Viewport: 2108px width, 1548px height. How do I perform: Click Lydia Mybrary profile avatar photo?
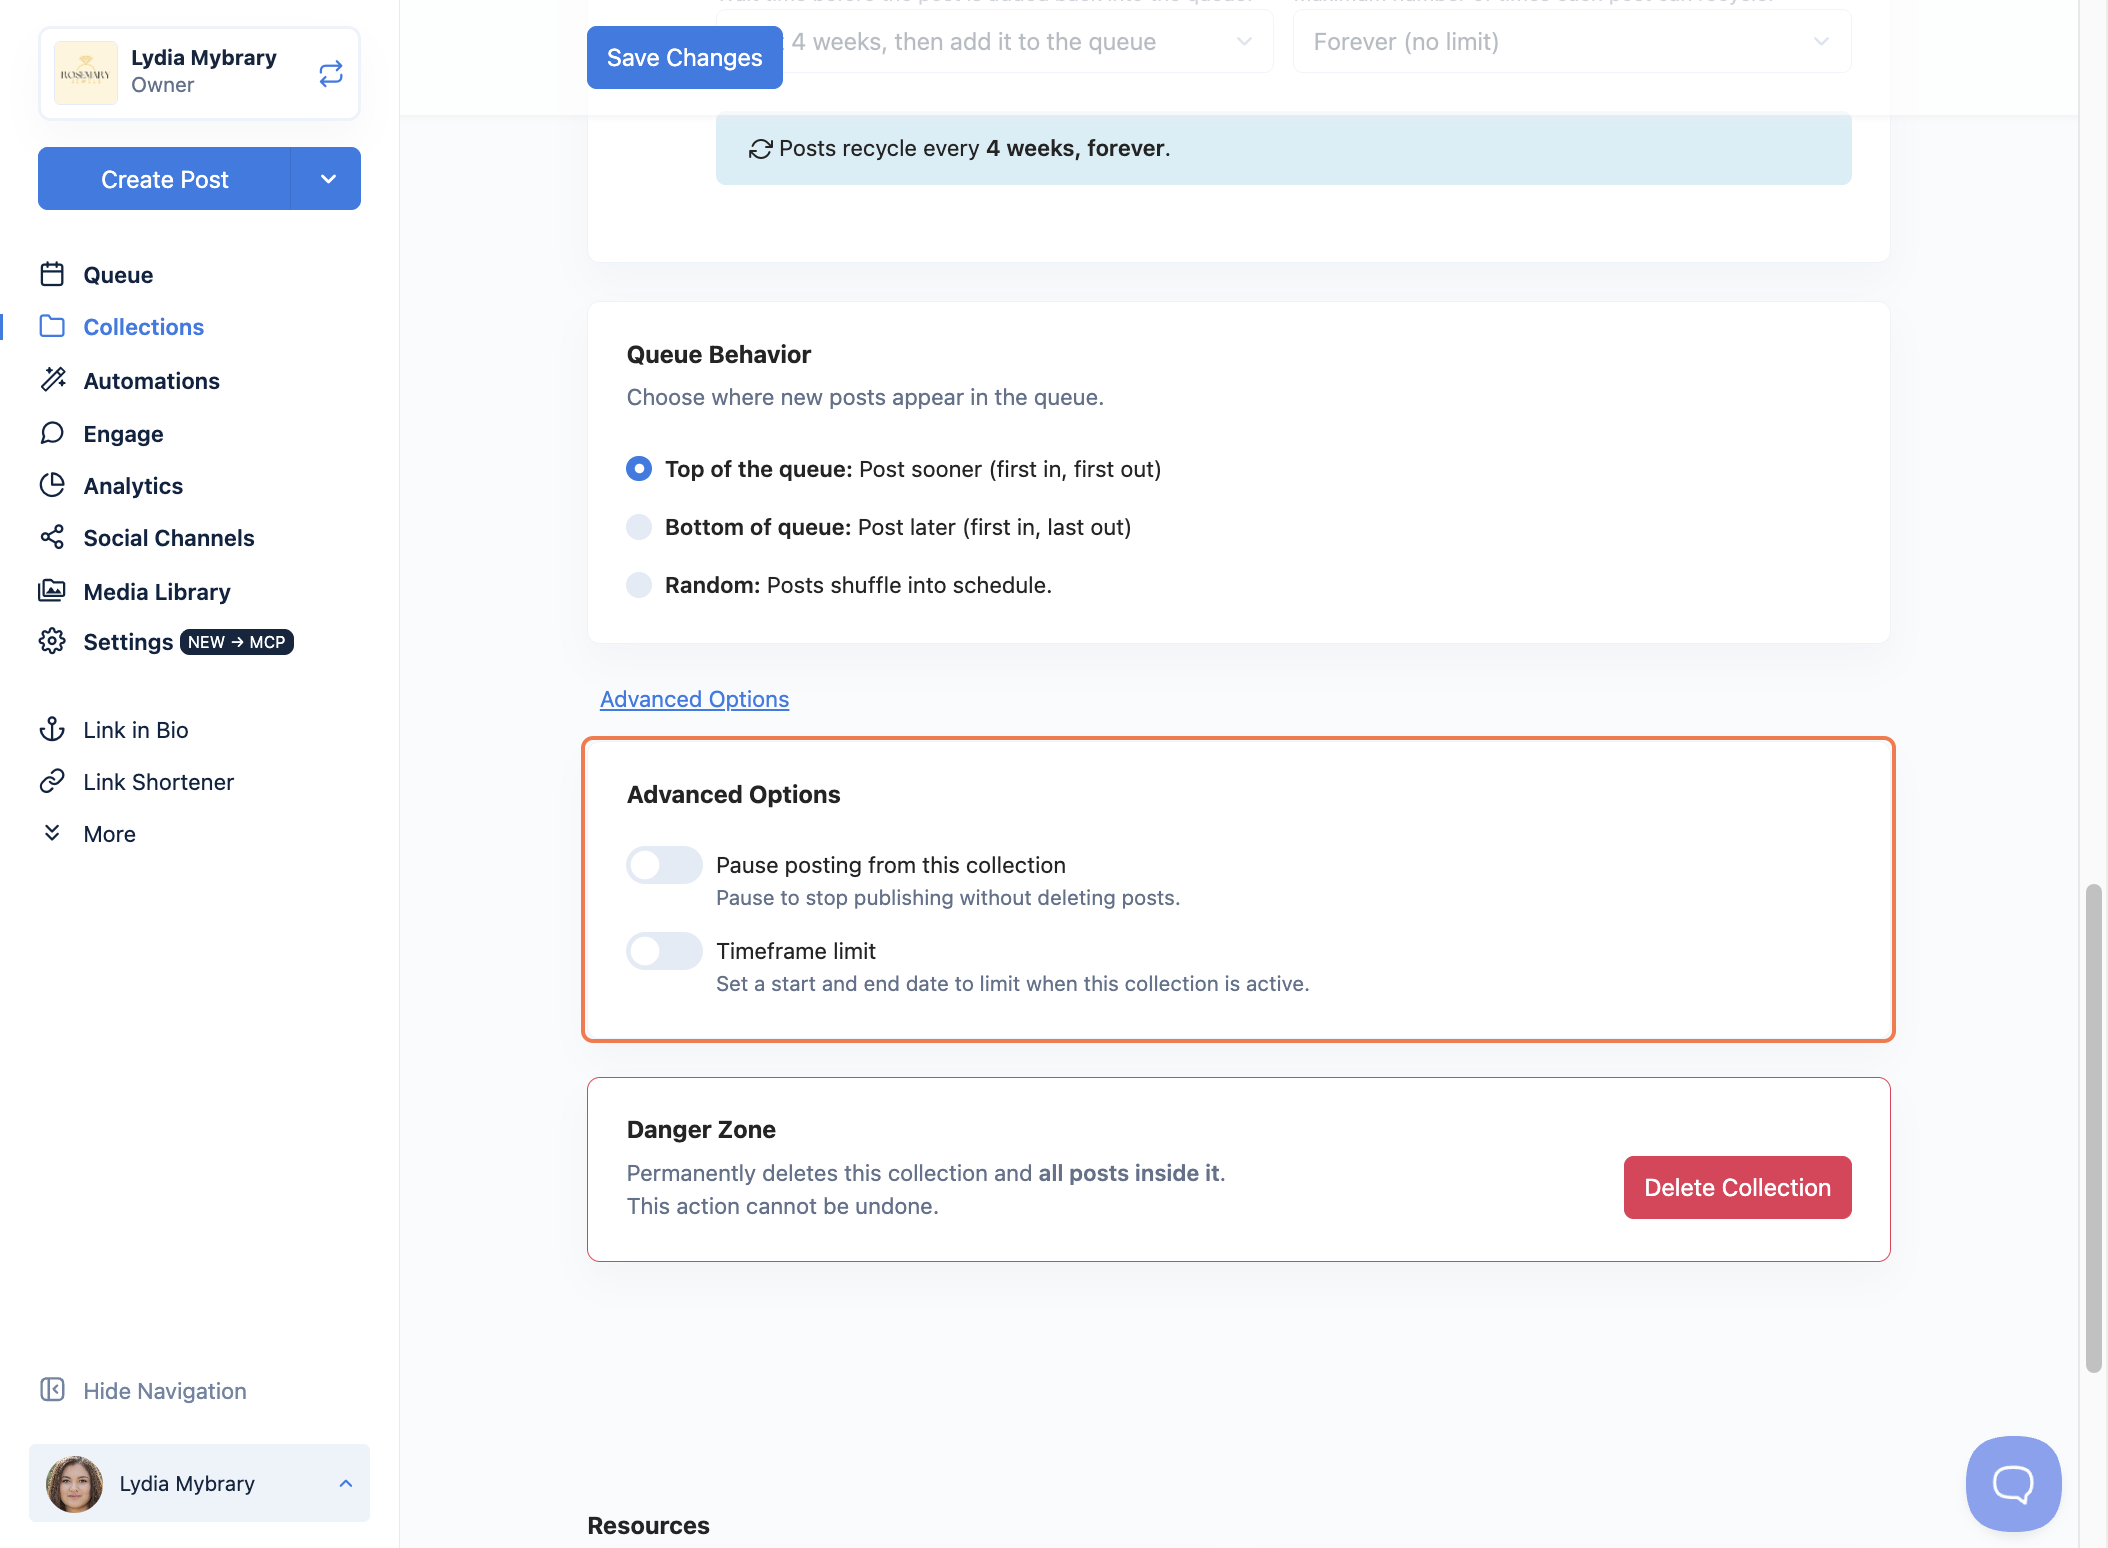75,1484
